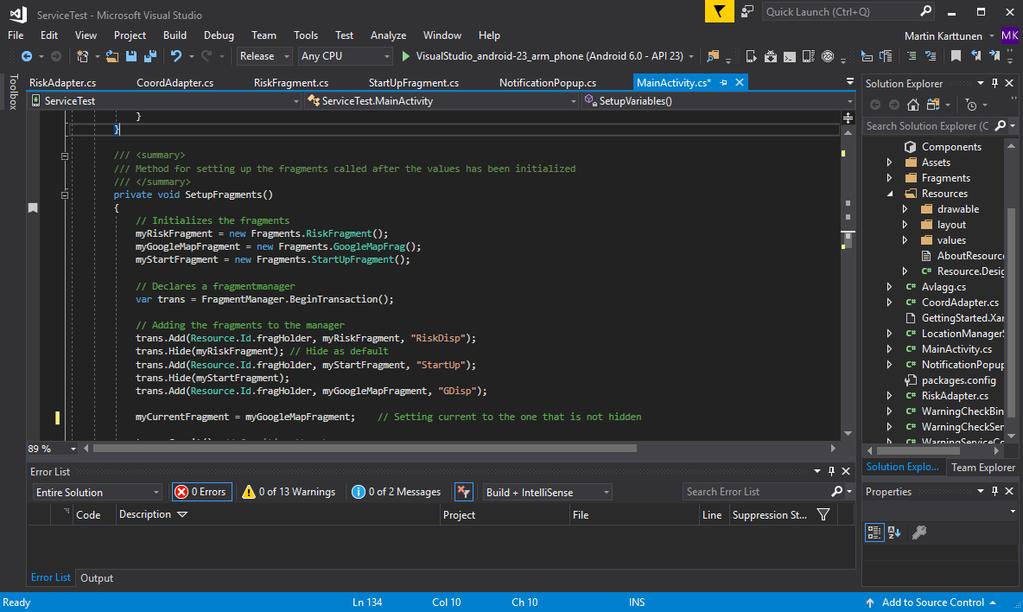Toggle the Error List column filter funnel

coord(823,515)
